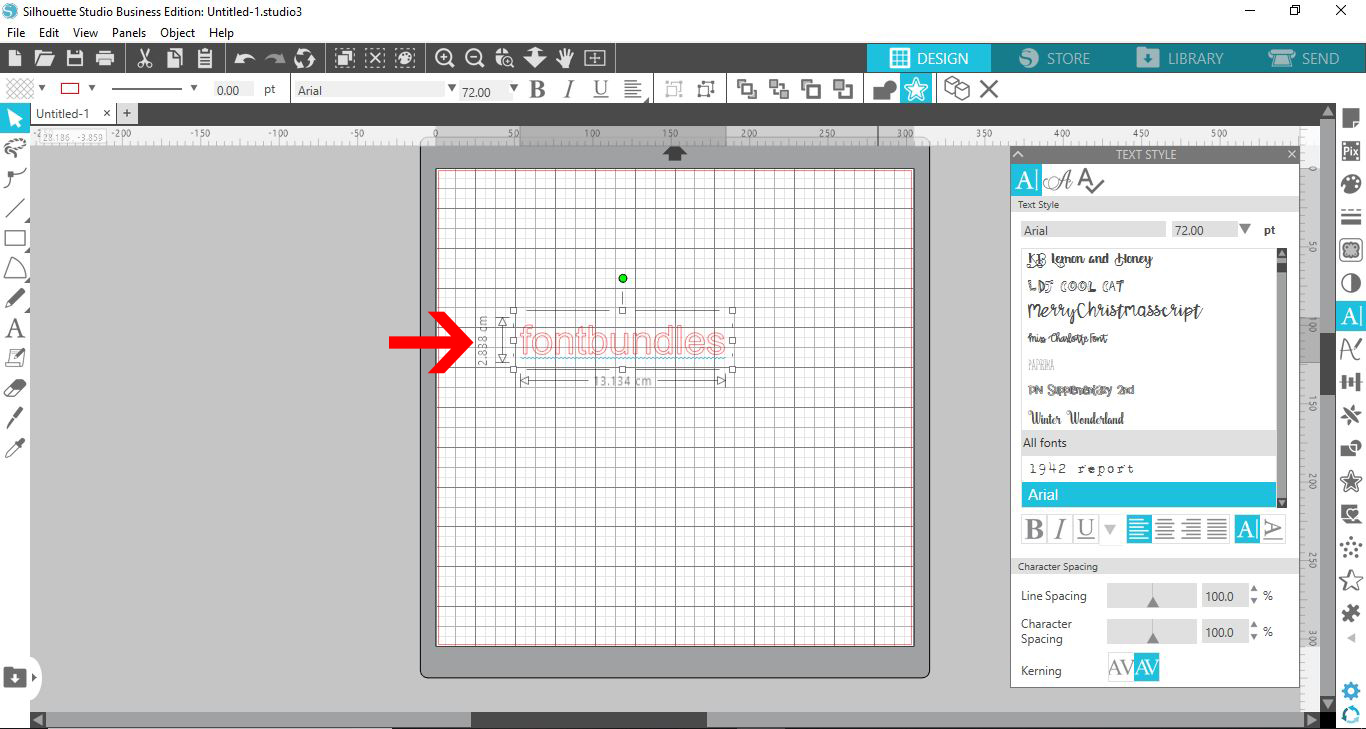Image resolution: width=1366 pixels, height=729 pixels.
Task: Toggle Underline in the Text Style panel
Action: (x=1085, y=529)
